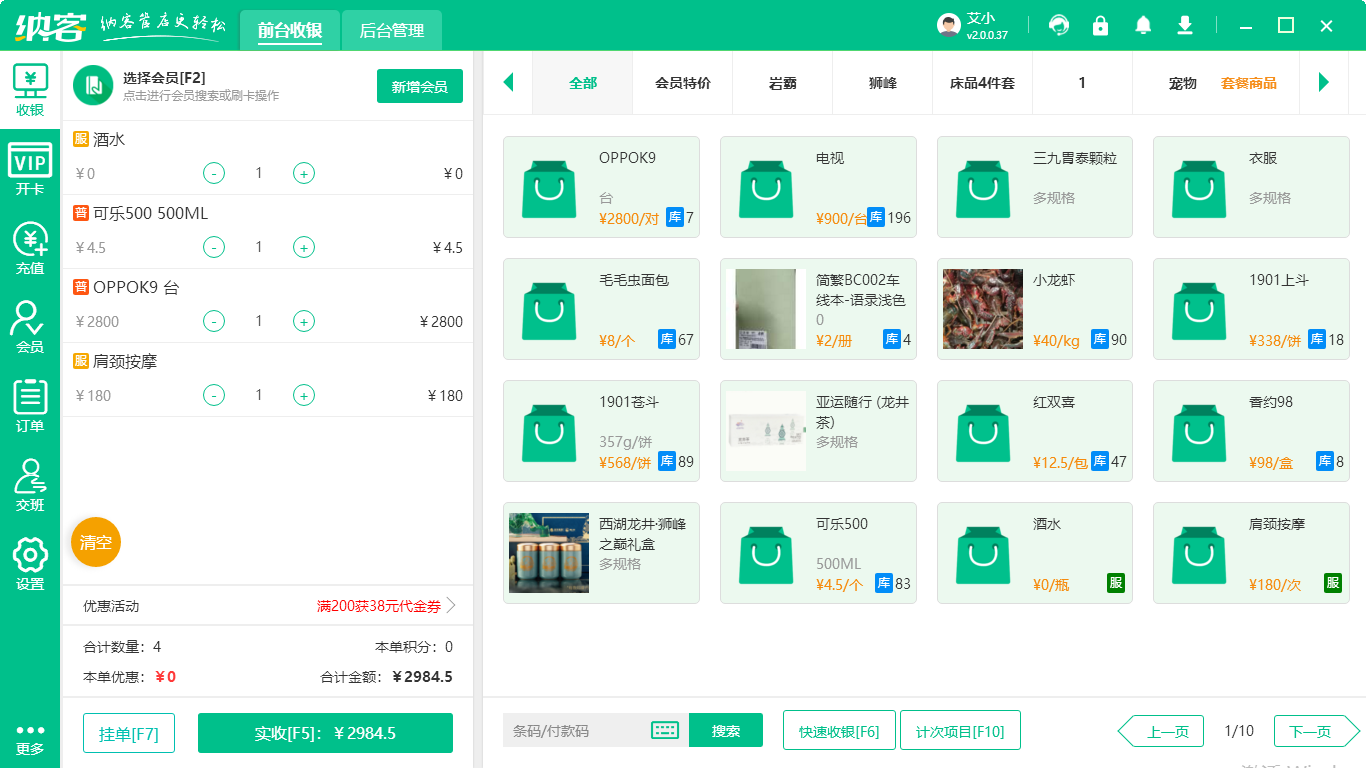Decrease quantity of 肩颈按摩 with minus button

(214, 395)
